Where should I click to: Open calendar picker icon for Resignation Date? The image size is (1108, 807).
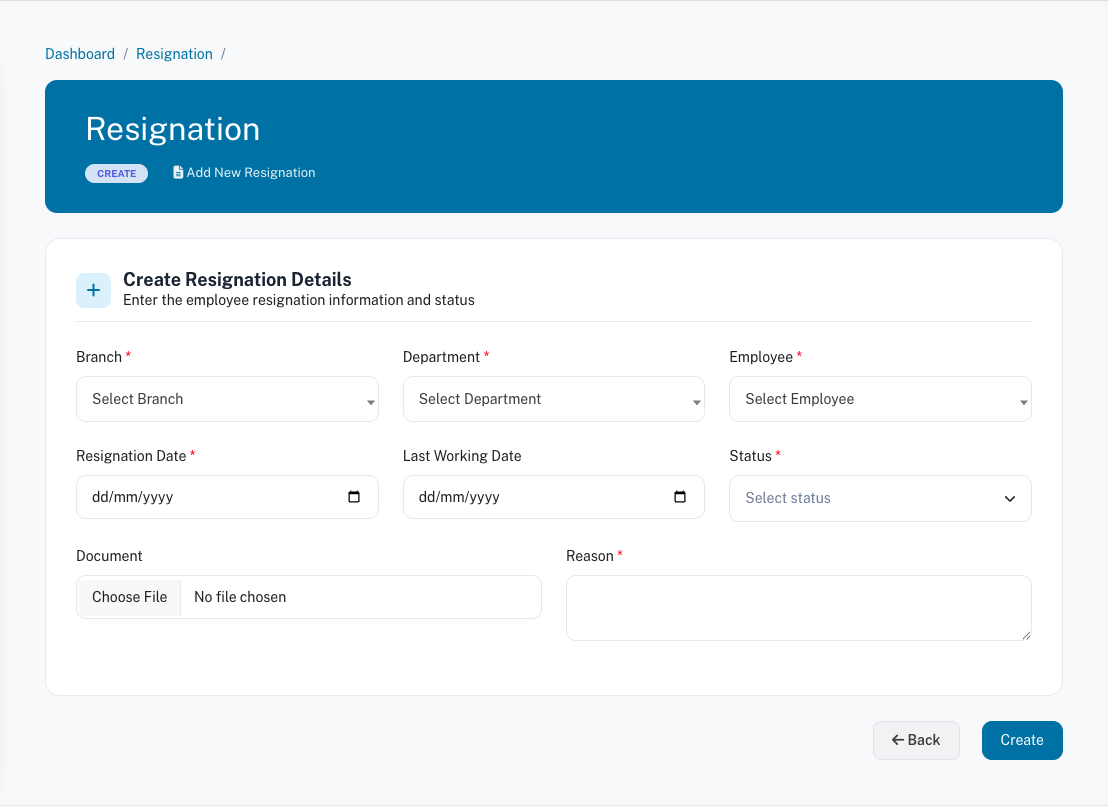tap(354, 497)
